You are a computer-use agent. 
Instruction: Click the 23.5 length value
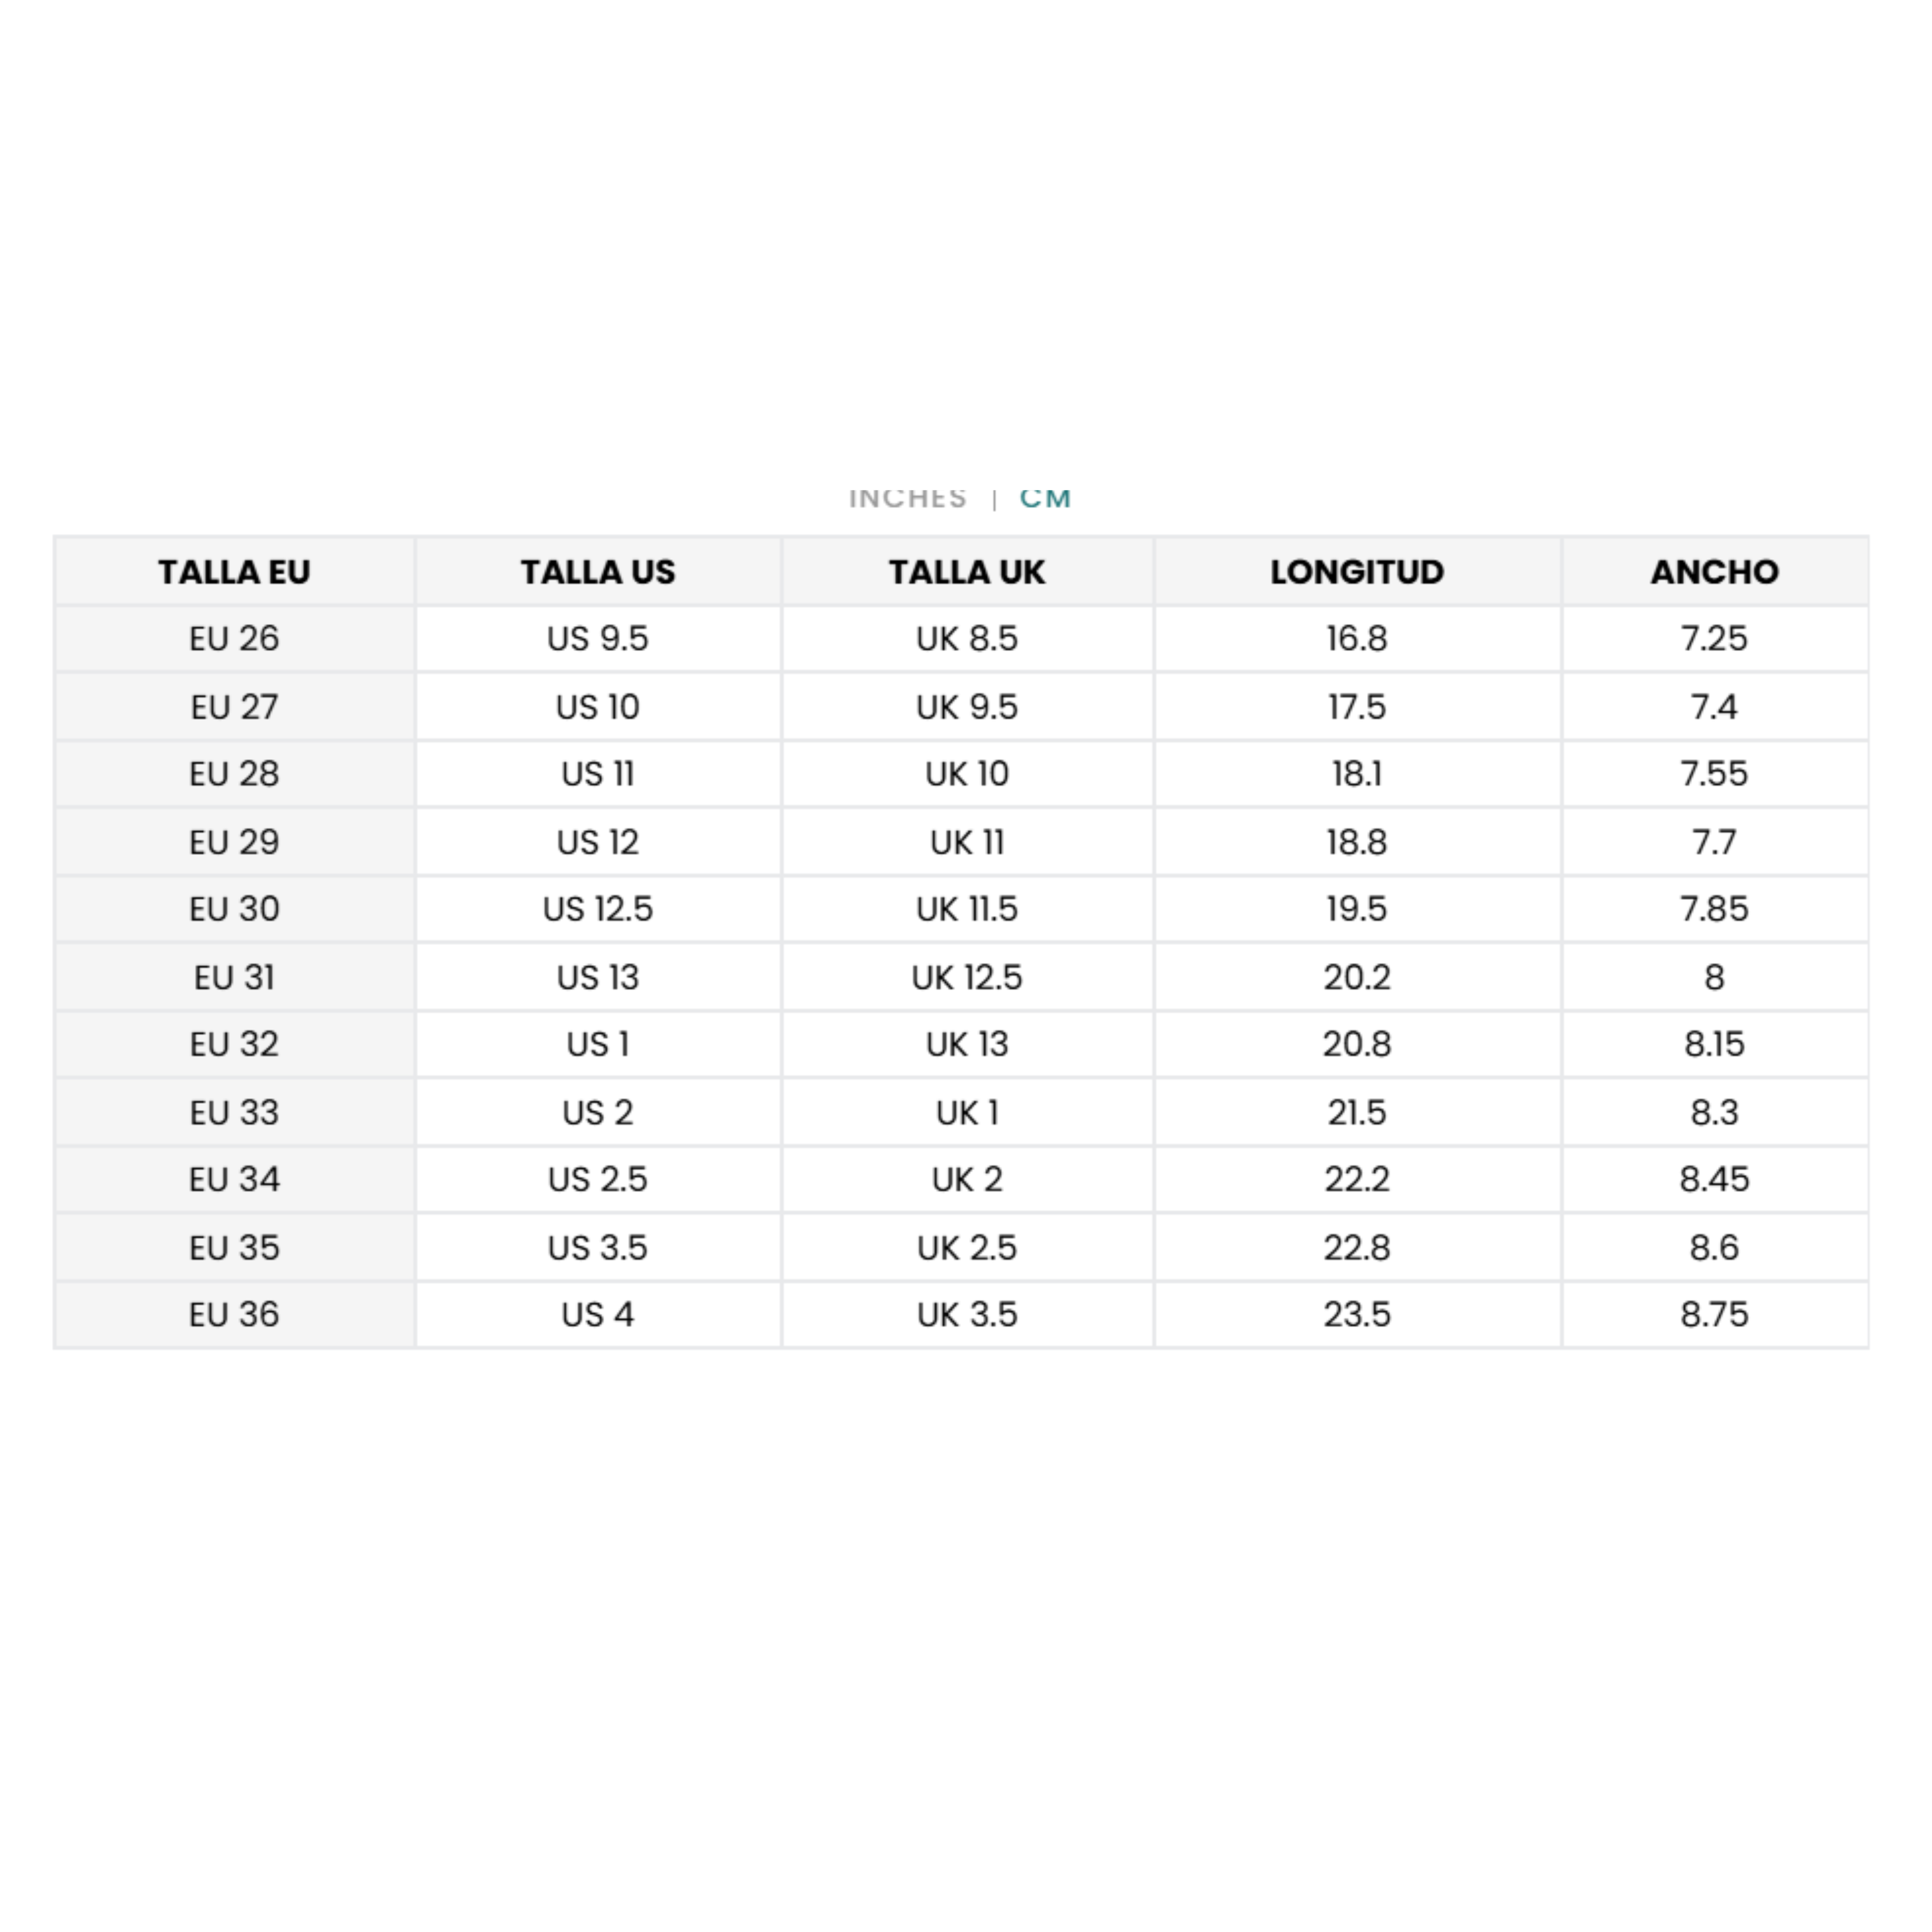[1357, 1314]
